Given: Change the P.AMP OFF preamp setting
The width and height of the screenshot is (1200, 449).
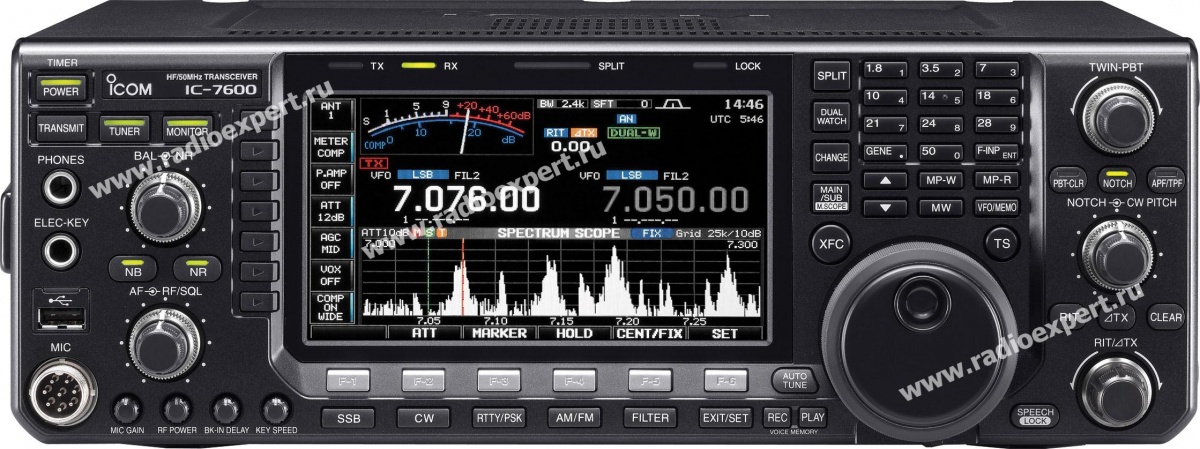Looking at the screenshot, I should coord(331,179).
